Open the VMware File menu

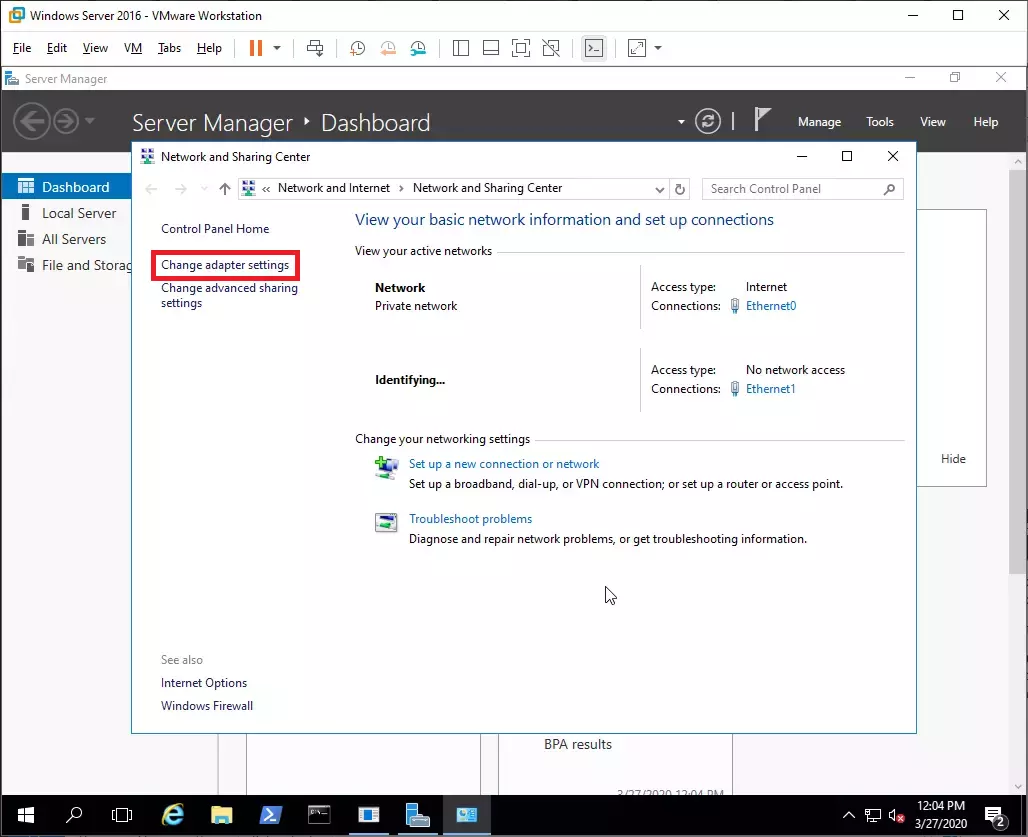pyautogui.click(x=22, y=48)
